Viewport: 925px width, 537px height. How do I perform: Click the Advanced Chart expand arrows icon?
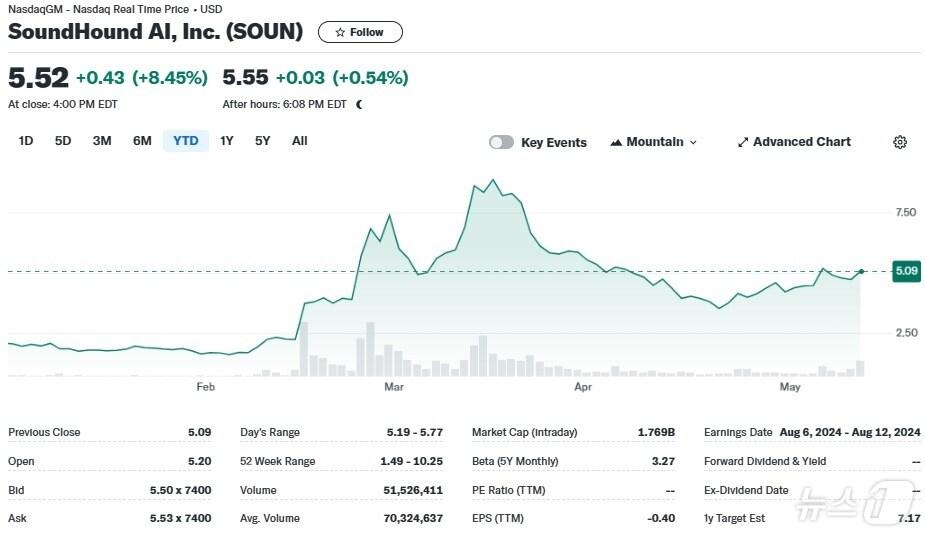tap(743, 142)
